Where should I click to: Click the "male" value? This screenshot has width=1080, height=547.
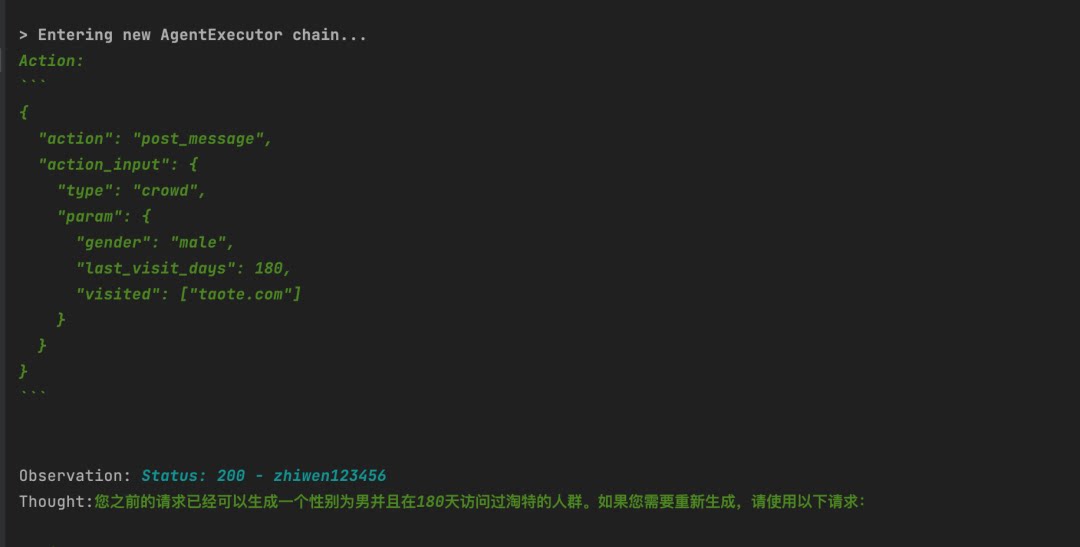coord(202,242)
